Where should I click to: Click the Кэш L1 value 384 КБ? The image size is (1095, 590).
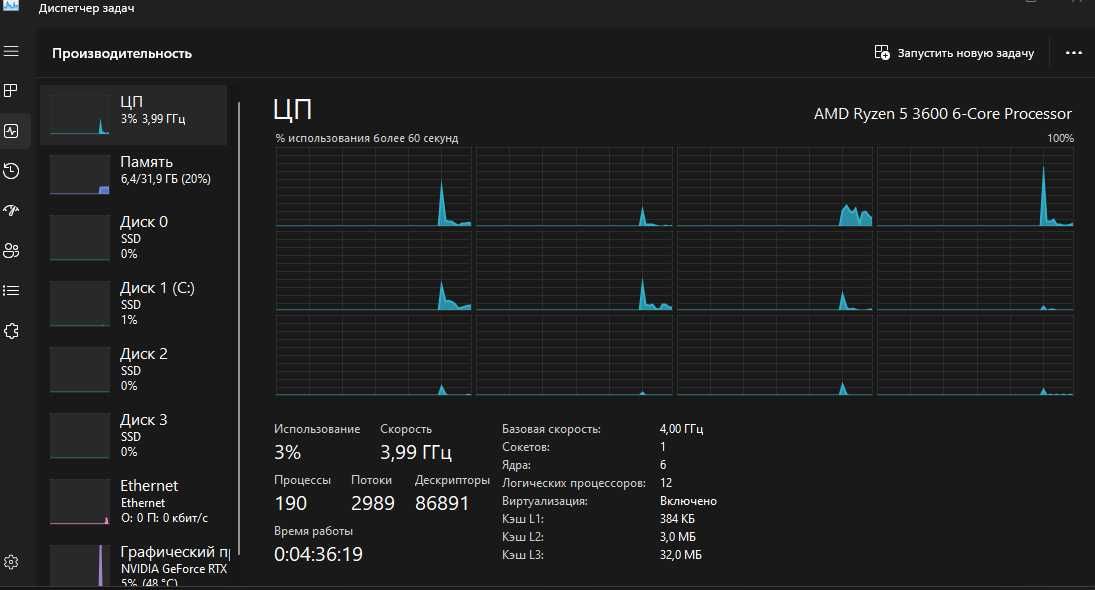click(x=677, y=519)
